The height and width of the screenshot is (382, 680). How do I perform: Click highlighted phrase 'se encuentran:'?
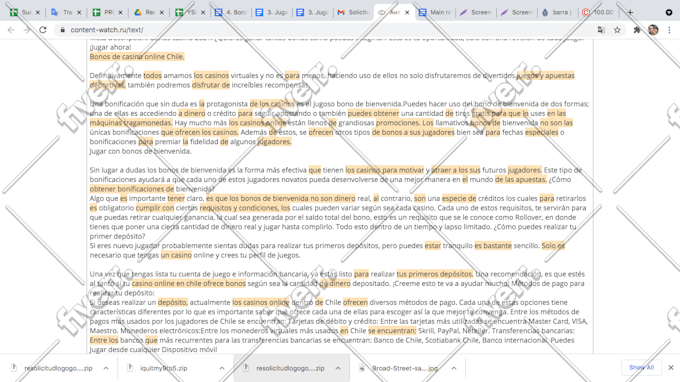point(392,331)
